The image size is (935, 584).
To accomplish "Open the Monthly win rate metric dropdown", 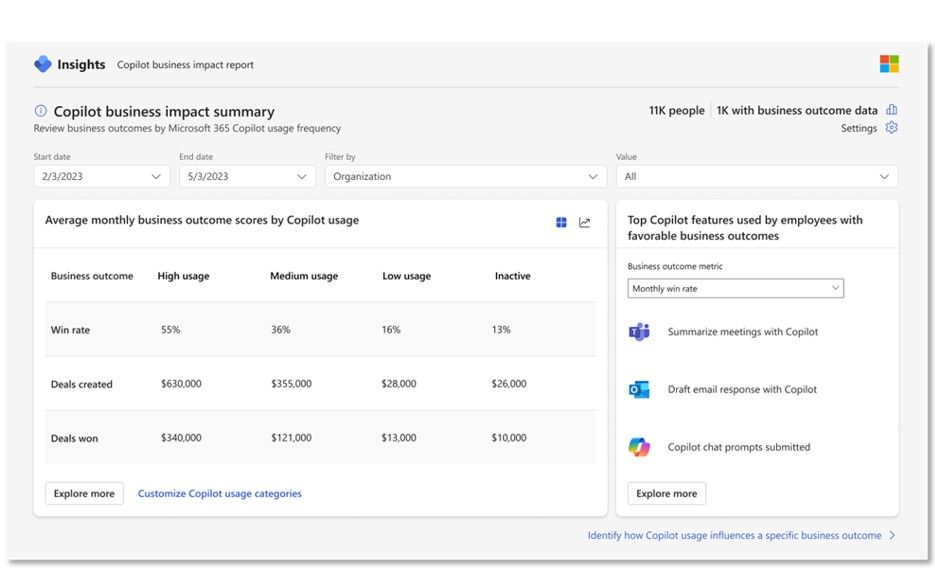I will tap(735, 288).
